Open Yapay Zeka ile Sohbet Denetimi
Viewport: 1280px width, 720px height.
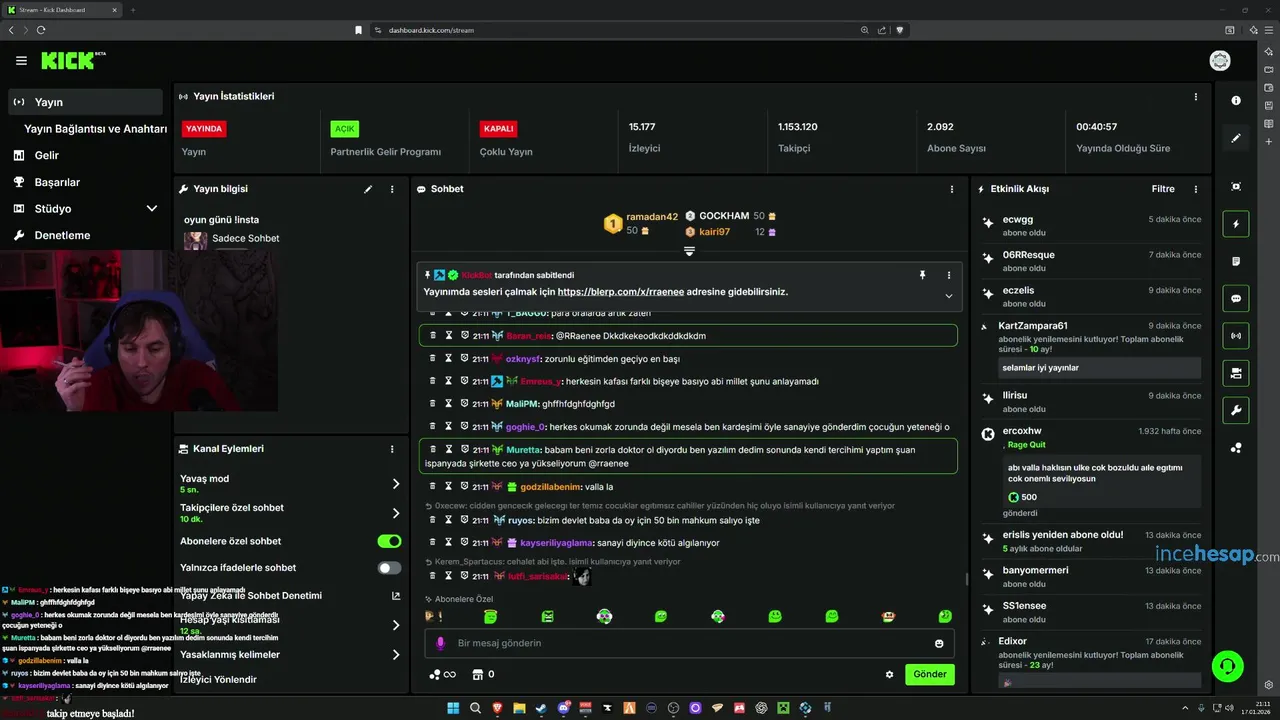290,596
